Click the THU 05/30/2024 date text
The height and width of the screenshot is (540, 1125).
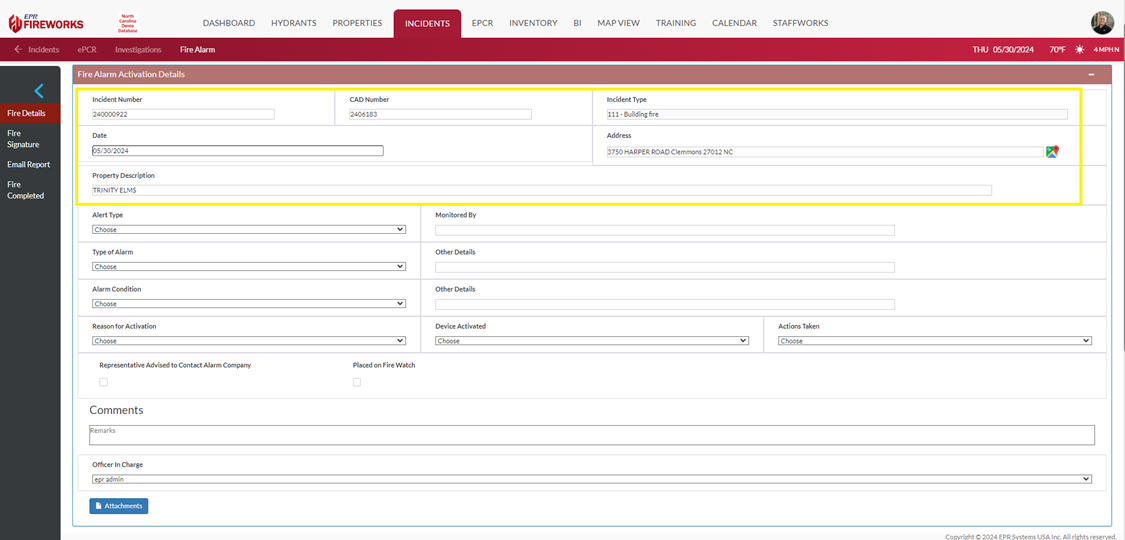click(x=1003, y=49)
